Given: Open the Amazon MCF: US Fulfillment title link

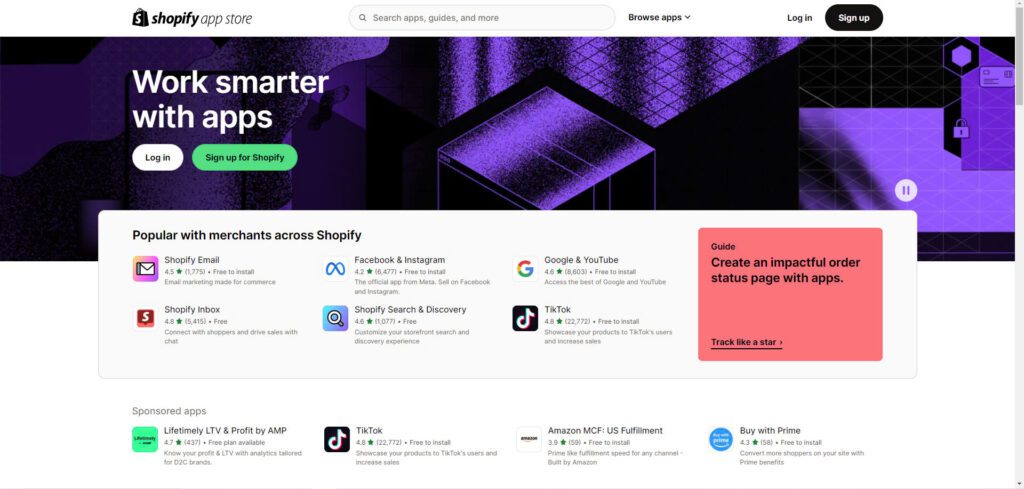Looking at the screenshot, I should (605, 430).
